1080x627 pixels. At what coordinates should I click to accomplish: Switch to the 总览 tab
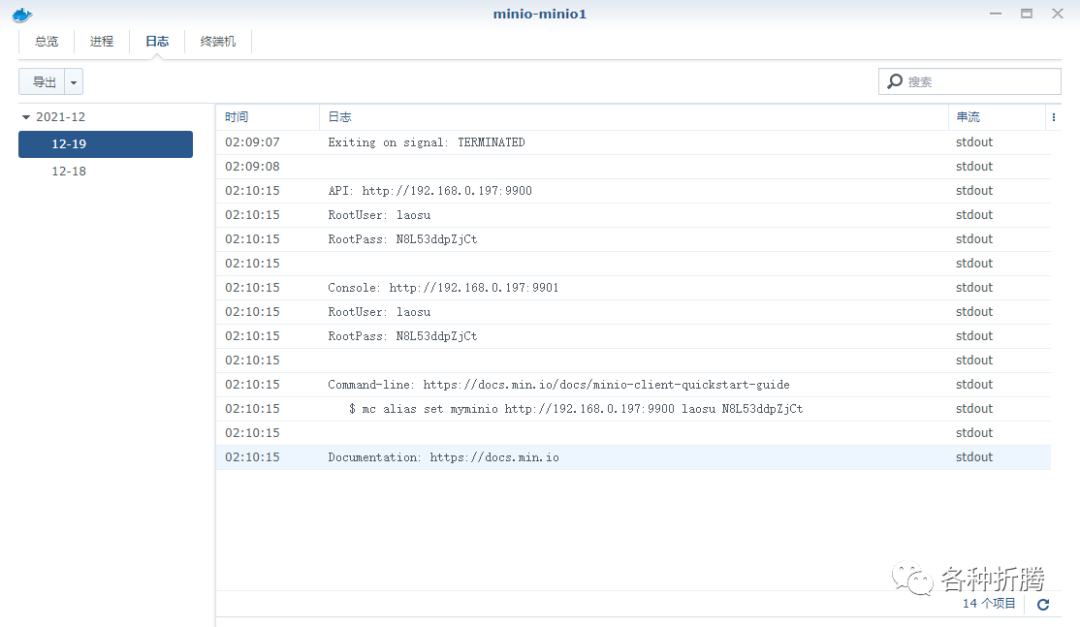[47, 41]
